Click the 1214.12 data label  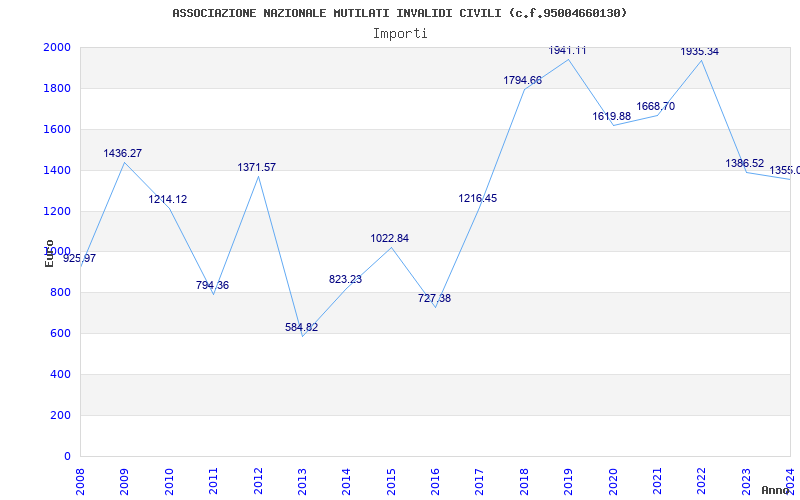tap(168, 199)
